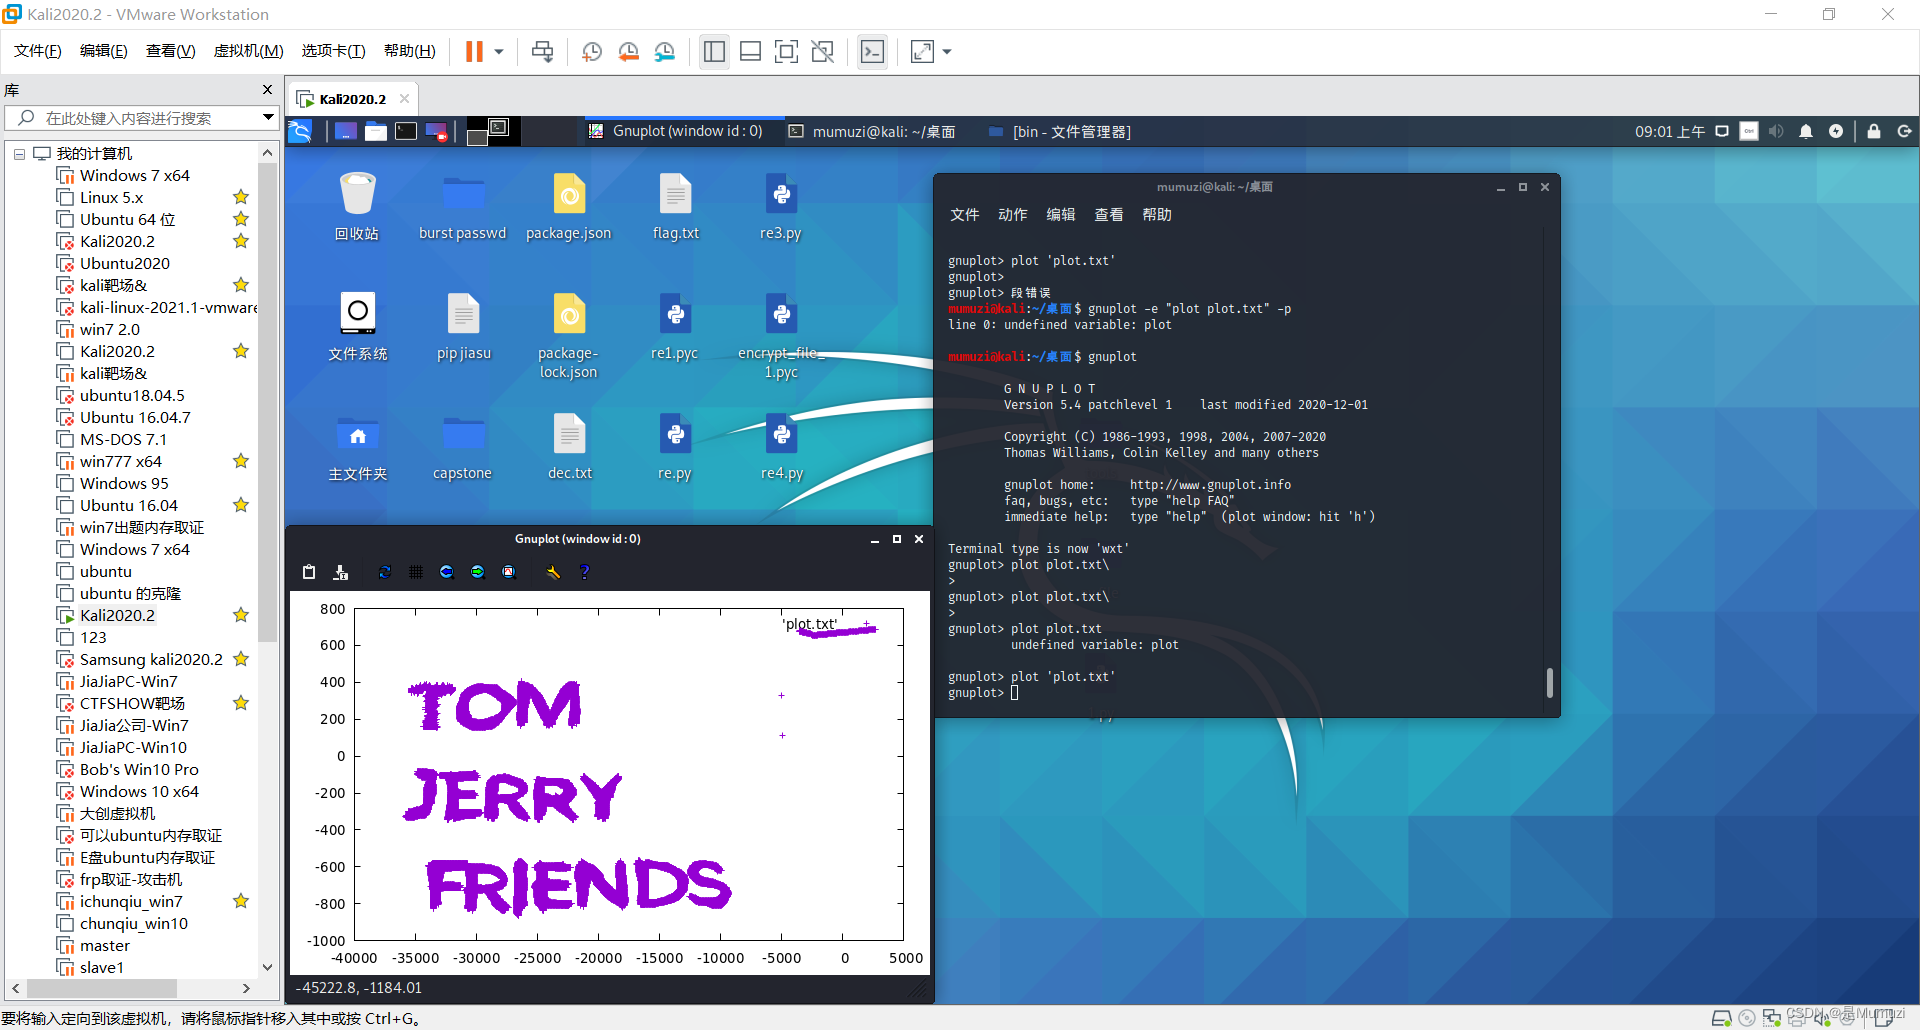Screen dimensions: 1920x1030
Task: Open the 帮助(H) menu in VMware
Action: tap(410, 51)
